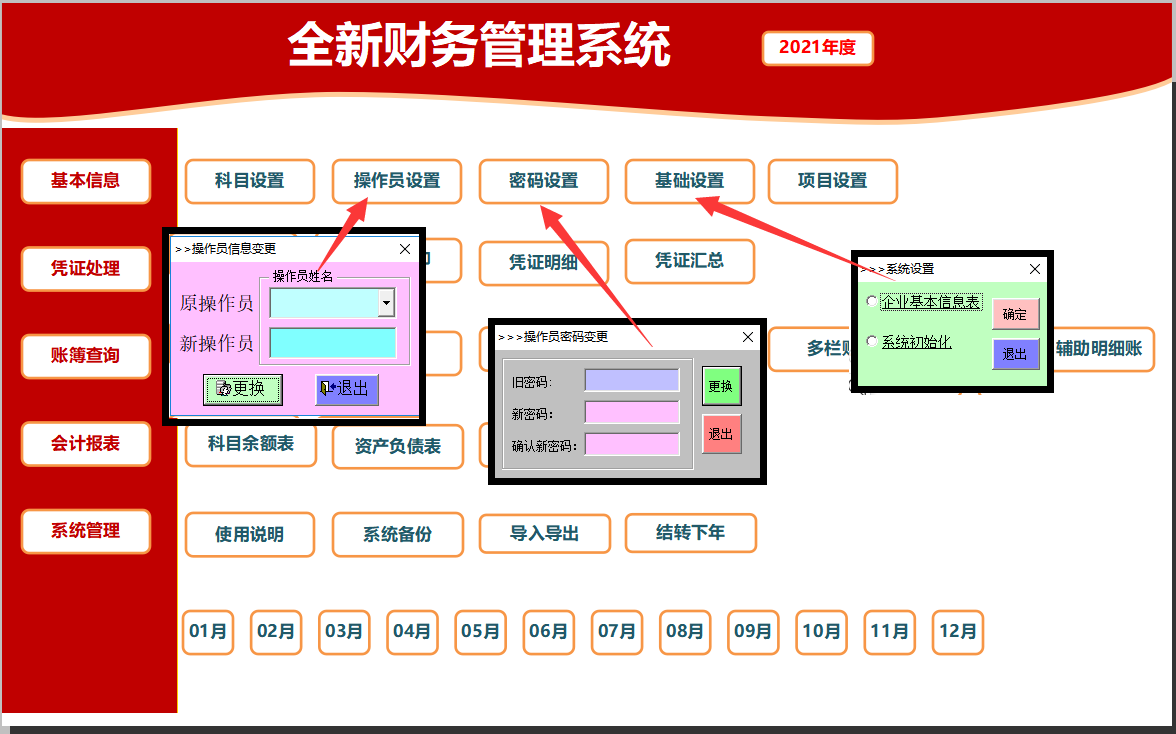
Task: Click 结转下年
Action: click(690, 533)
